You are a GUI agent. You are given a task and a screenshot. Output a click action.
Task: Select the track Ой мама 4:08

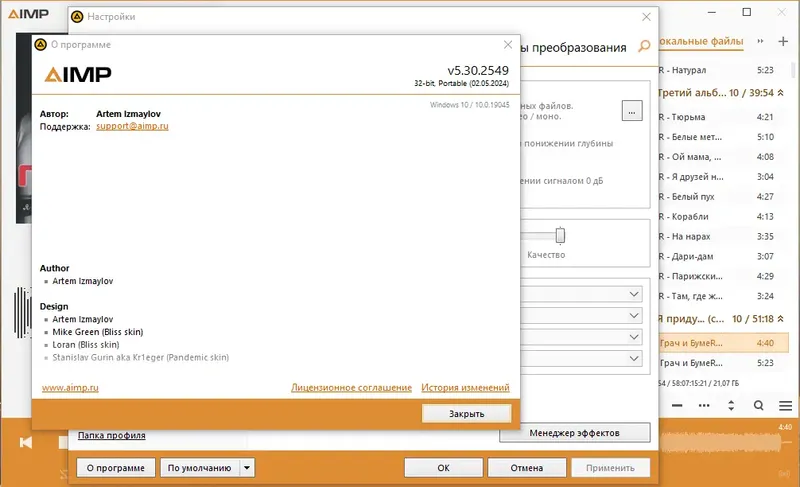point(723,157)
